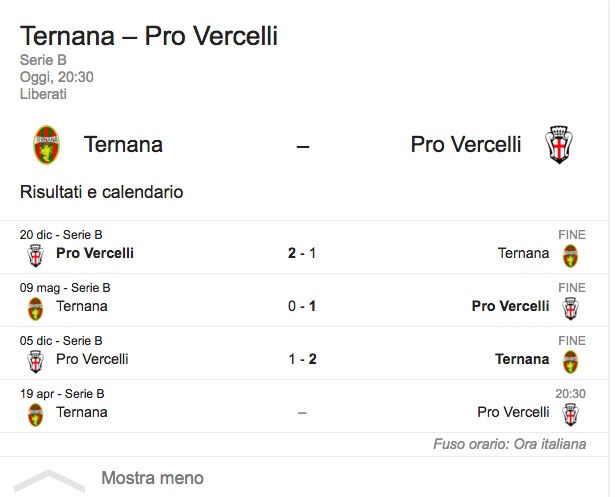Click the large Ternana crest in header

45,145
